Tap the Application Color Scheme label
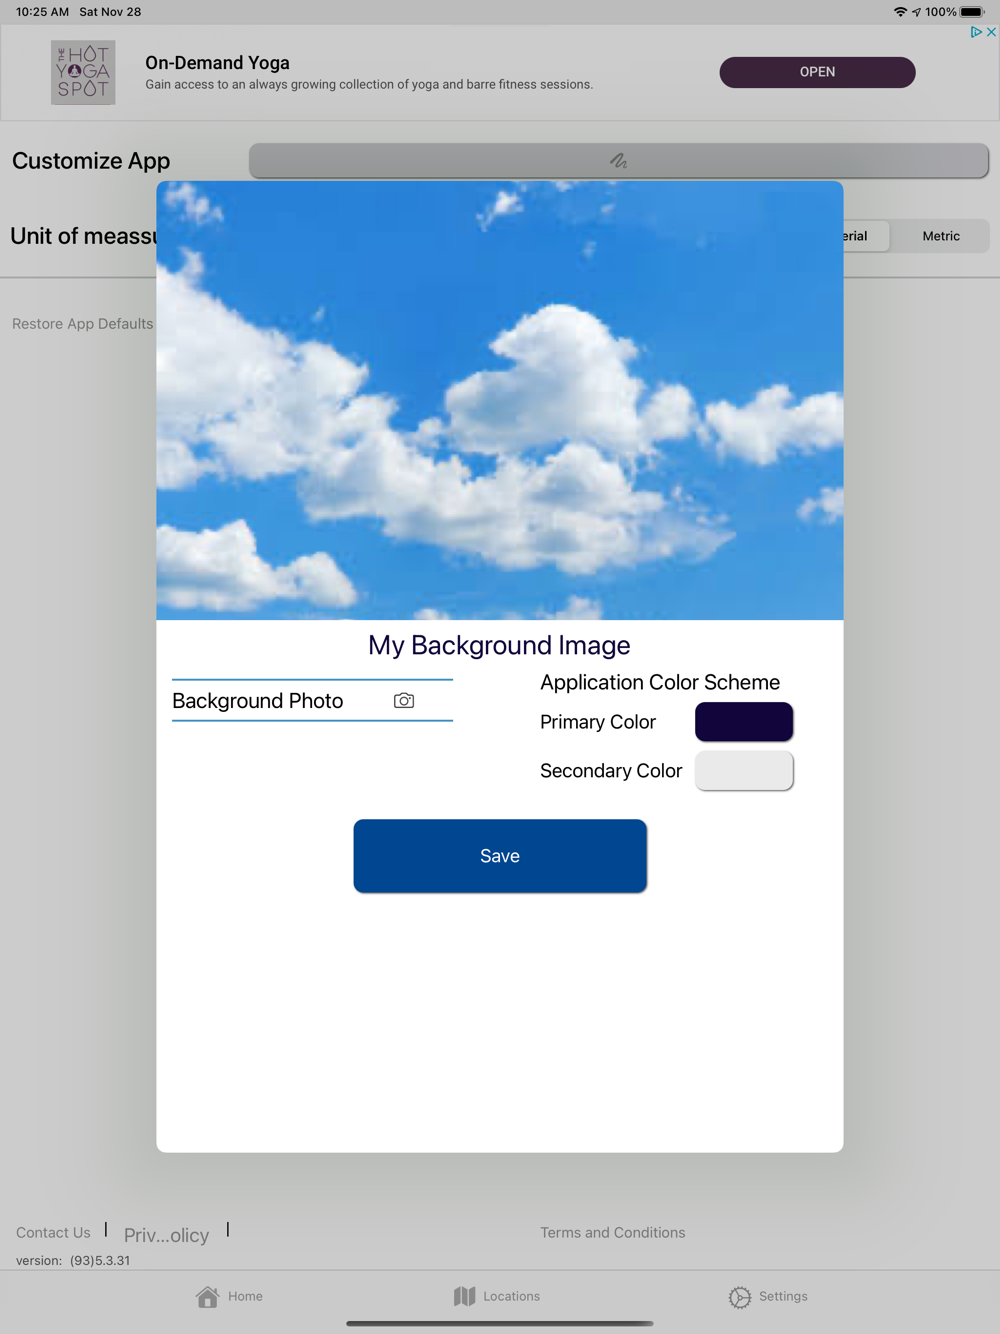This screenshot has width=1000, height=1334. pos(660,682)
